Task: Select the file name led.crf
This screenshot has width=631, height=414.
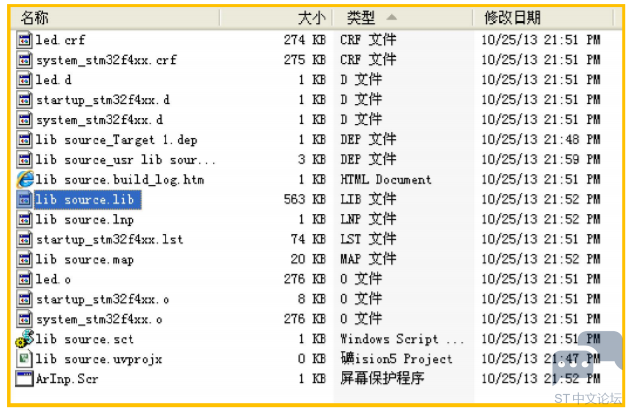Action: (x=60, y=40)
